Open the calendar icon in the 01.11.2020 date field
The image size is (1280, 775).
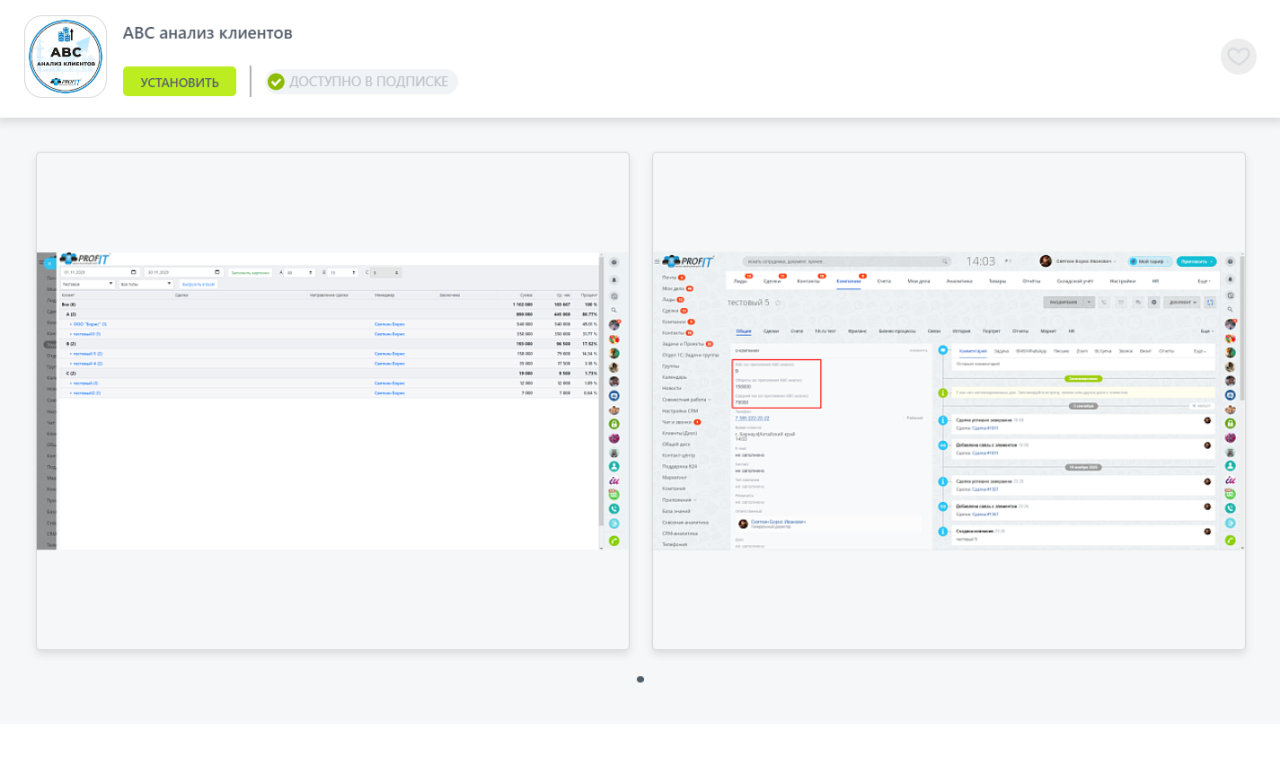tap(133, 272)
